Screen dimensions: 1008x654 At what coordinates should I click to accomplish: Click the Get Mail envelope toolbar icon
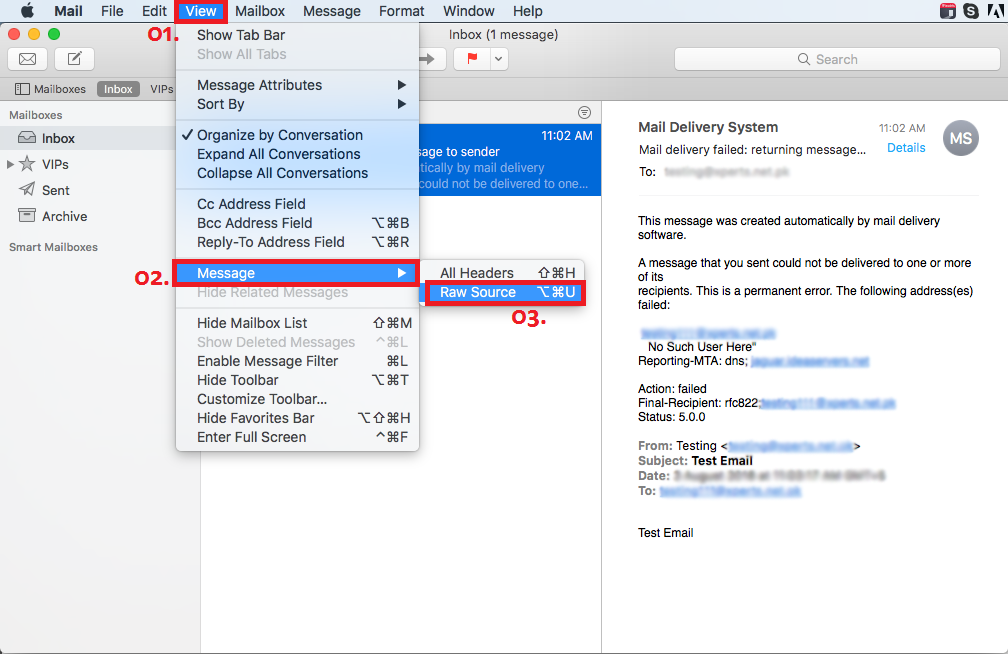point(28,59)
